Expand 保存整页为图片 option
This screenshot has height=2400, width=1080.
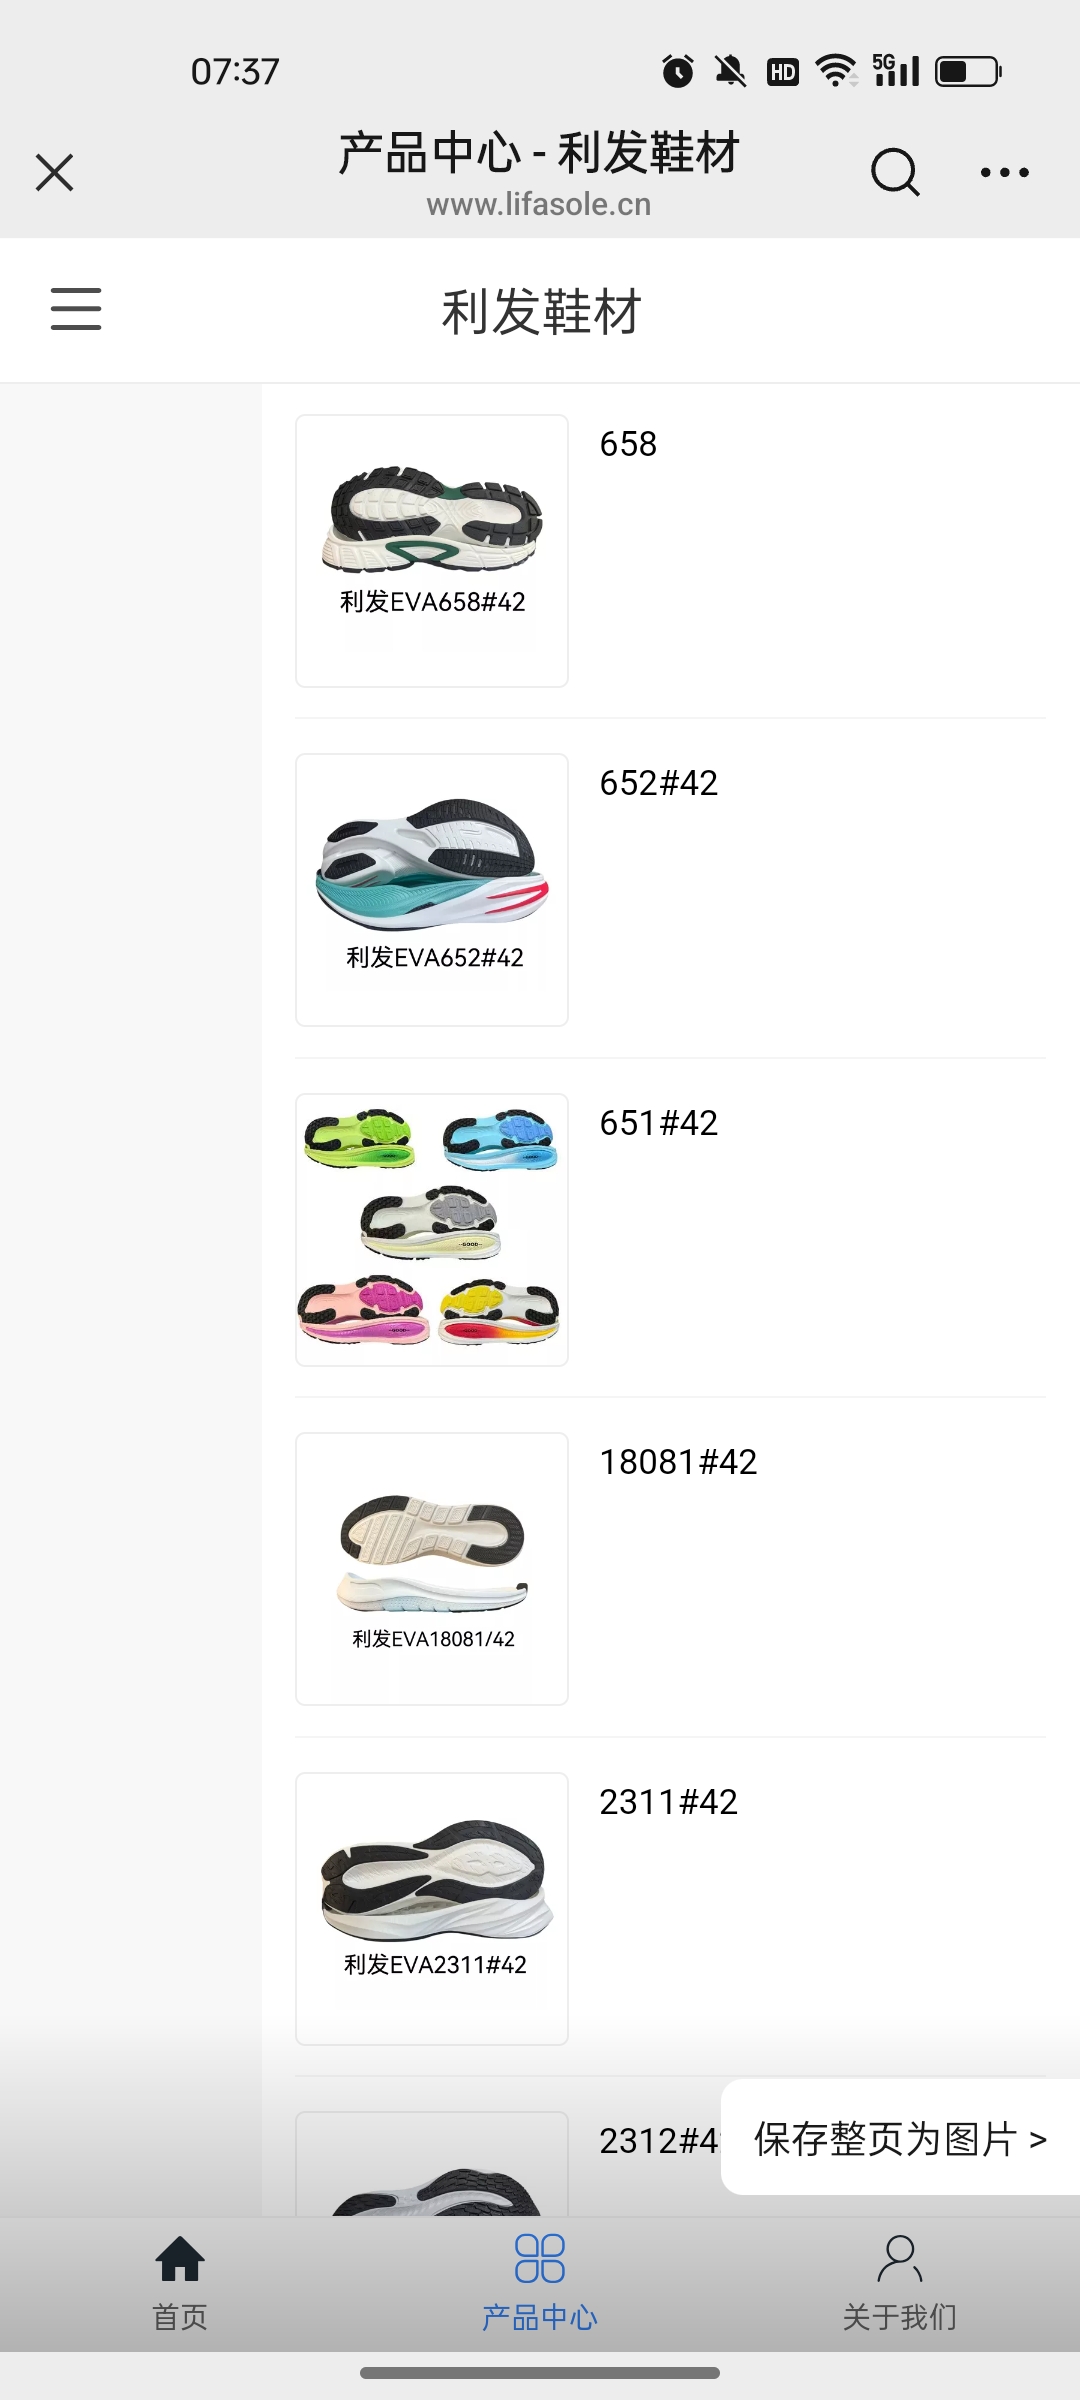click(x=900, y=2139)
